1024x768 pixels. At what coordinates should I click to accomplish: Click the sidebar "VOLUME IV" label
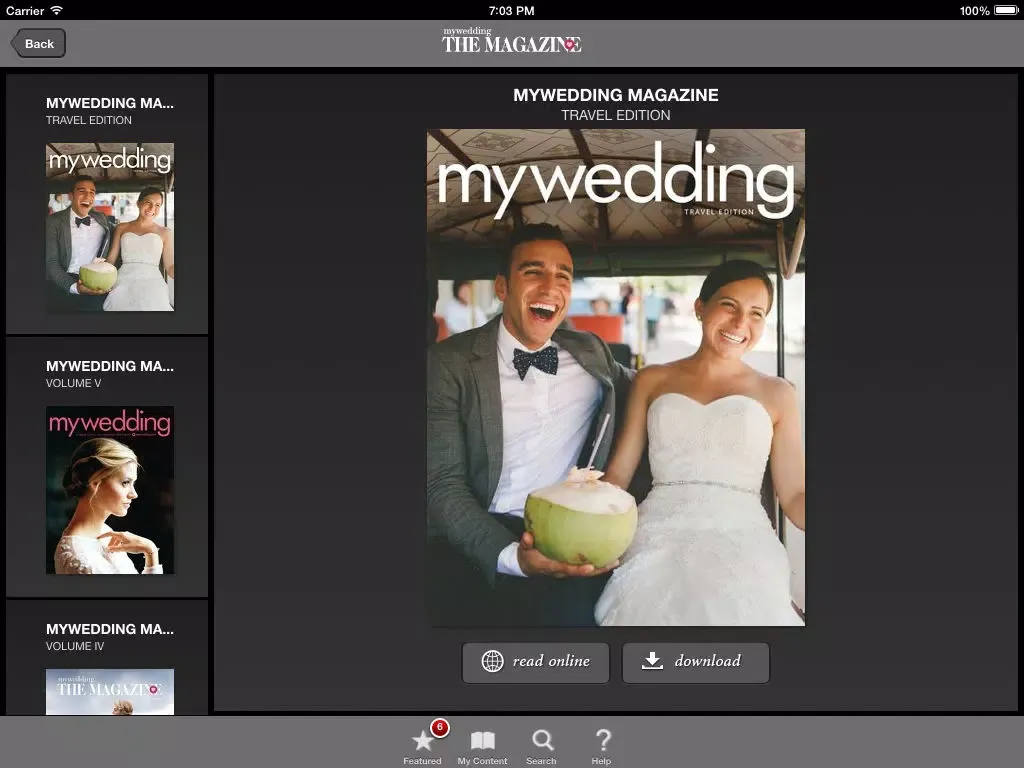point(74,646)
